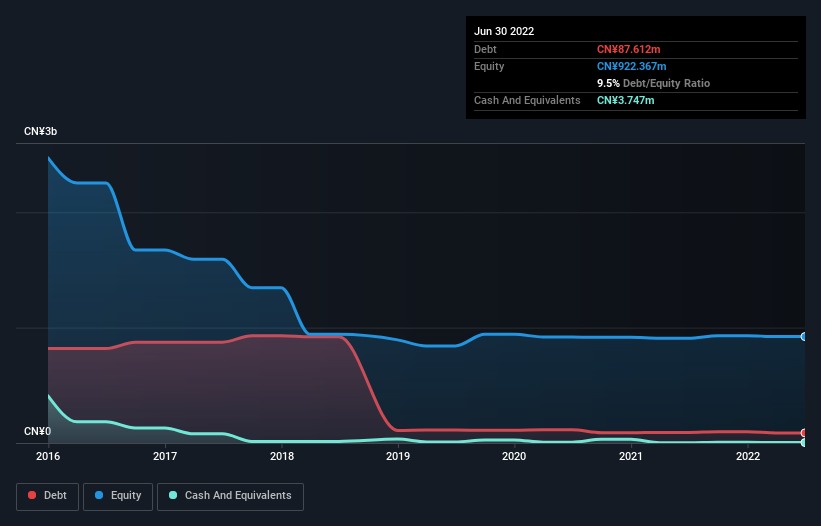This screenshot has height=526, width=821.
Task: Select the Equity endpoint marker for Jun 2022
Action: point(804,337)
